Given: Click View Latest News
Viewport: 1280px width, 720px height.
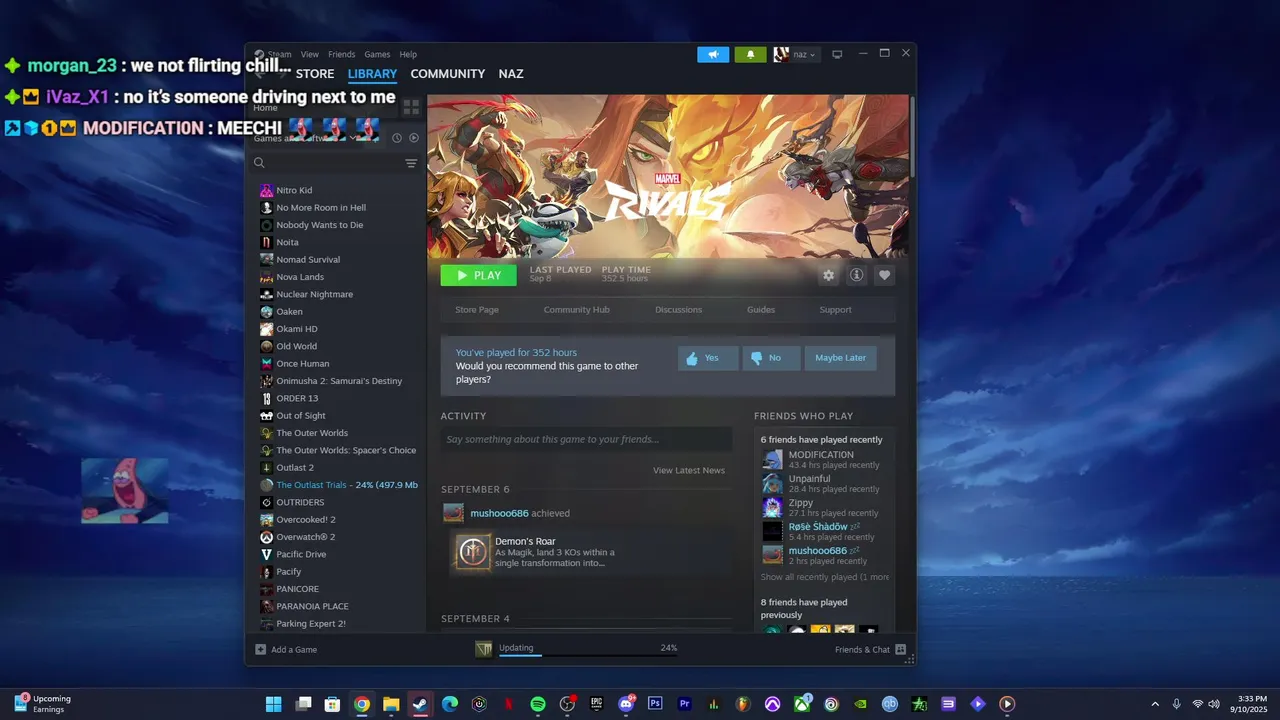Looking at the screenshot, I should [689, 470].
